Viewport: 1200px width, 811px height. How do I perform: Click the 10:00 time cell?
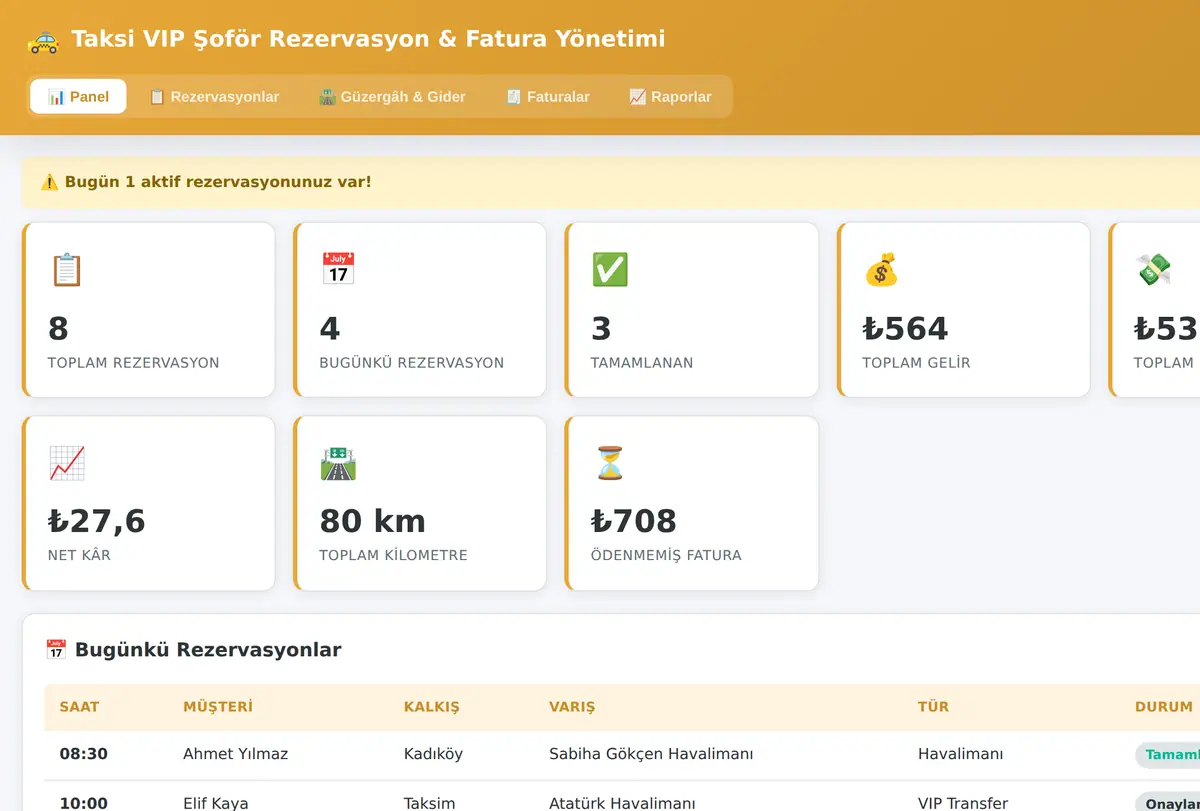(83, 803)
